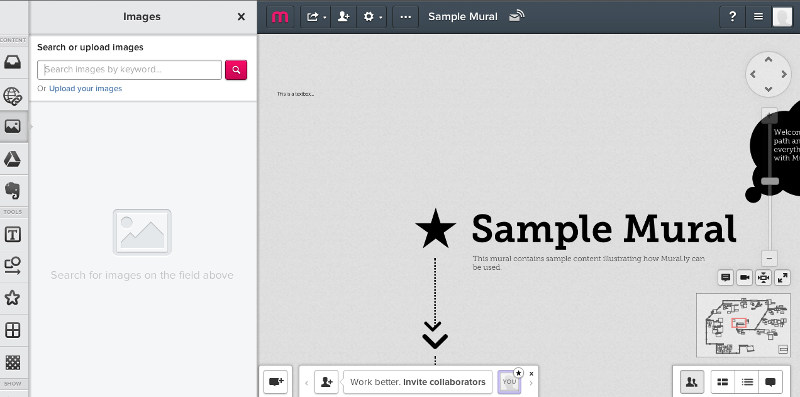Open the checkered background tool

pyautogui.click(x=13, y=362)
